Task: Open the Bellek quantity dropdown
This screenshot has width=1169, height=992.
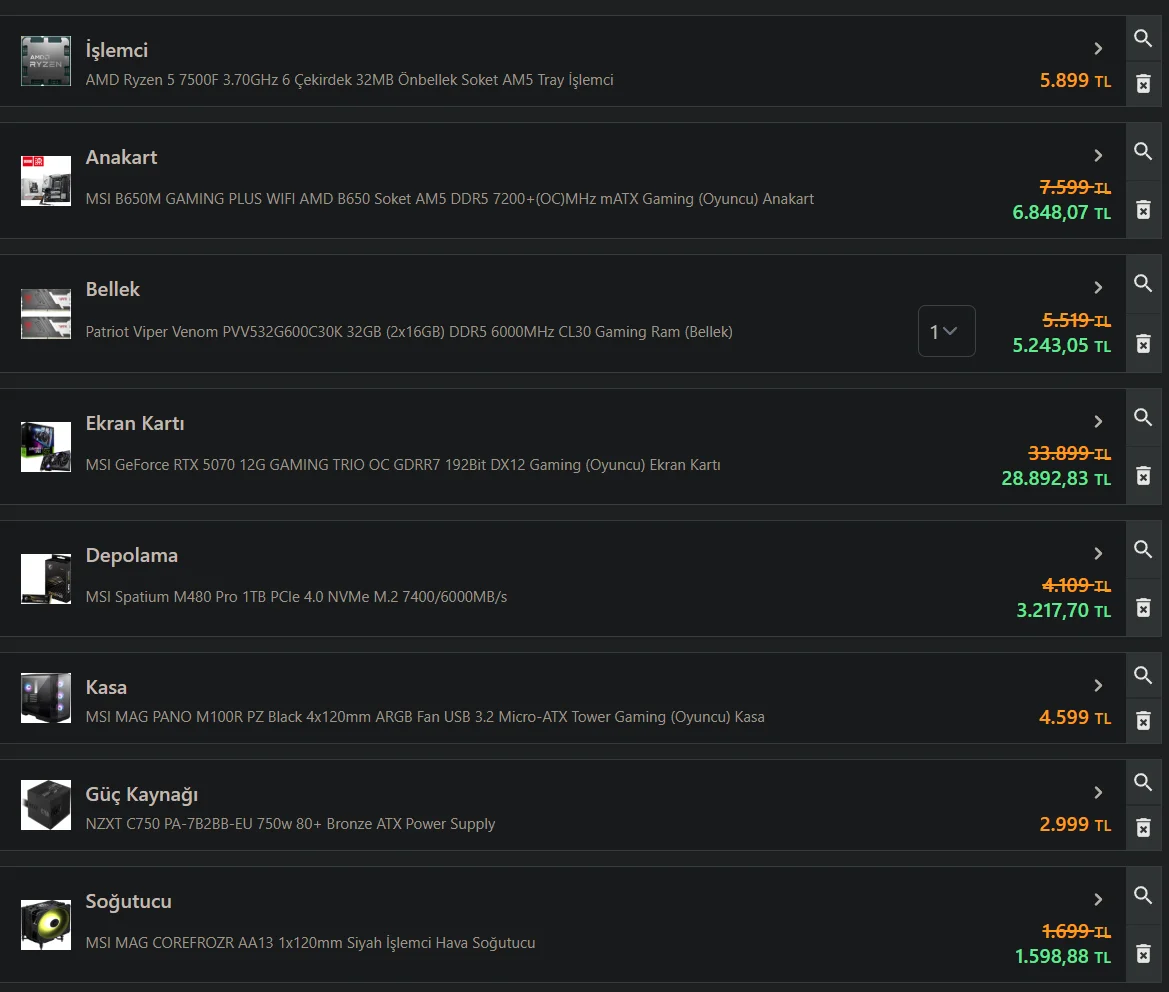Action: coord(946,331)
